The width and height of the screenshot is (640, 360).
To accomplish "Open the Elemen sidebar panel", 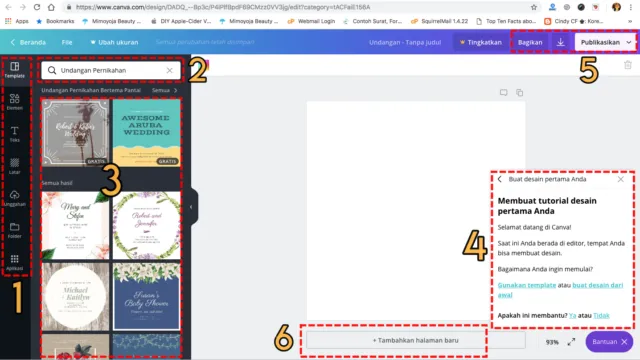I will tap(15, 102).
